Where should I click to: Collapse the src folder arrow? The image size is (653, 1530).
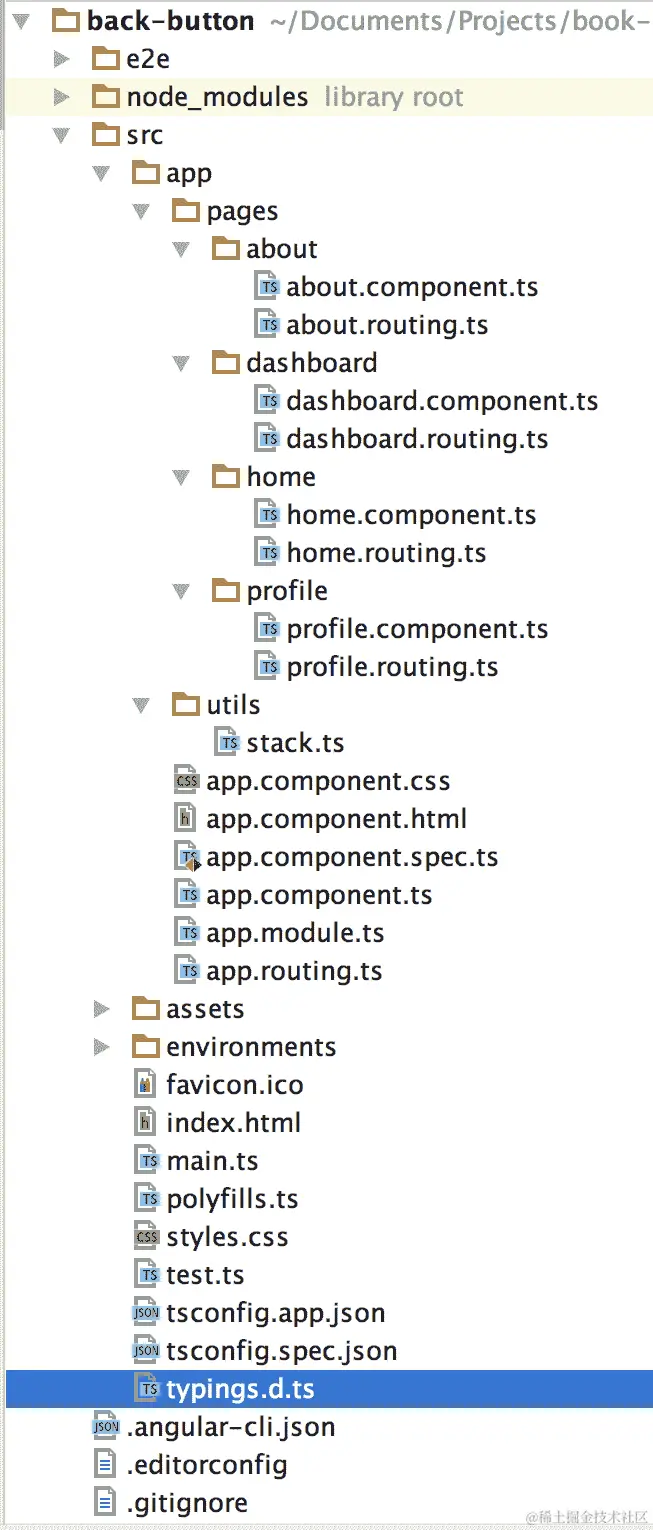(x=62, y=136)
